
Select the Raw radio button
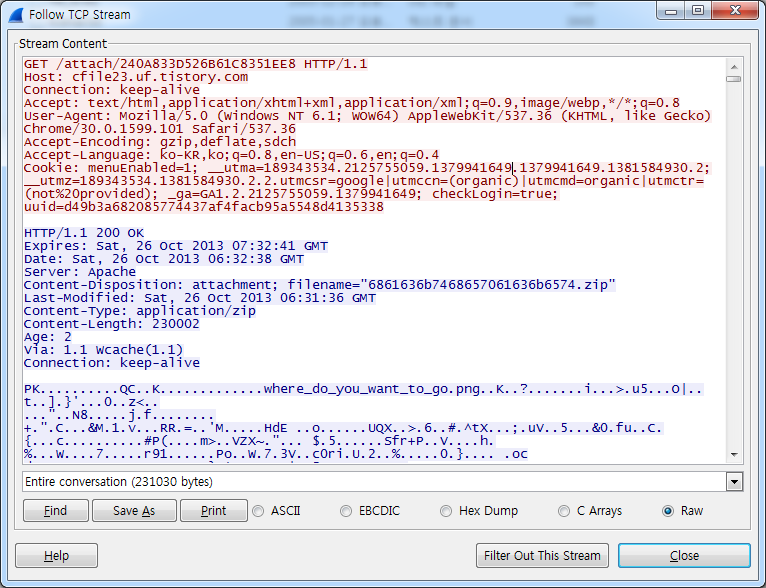click(x=667, y=511)
